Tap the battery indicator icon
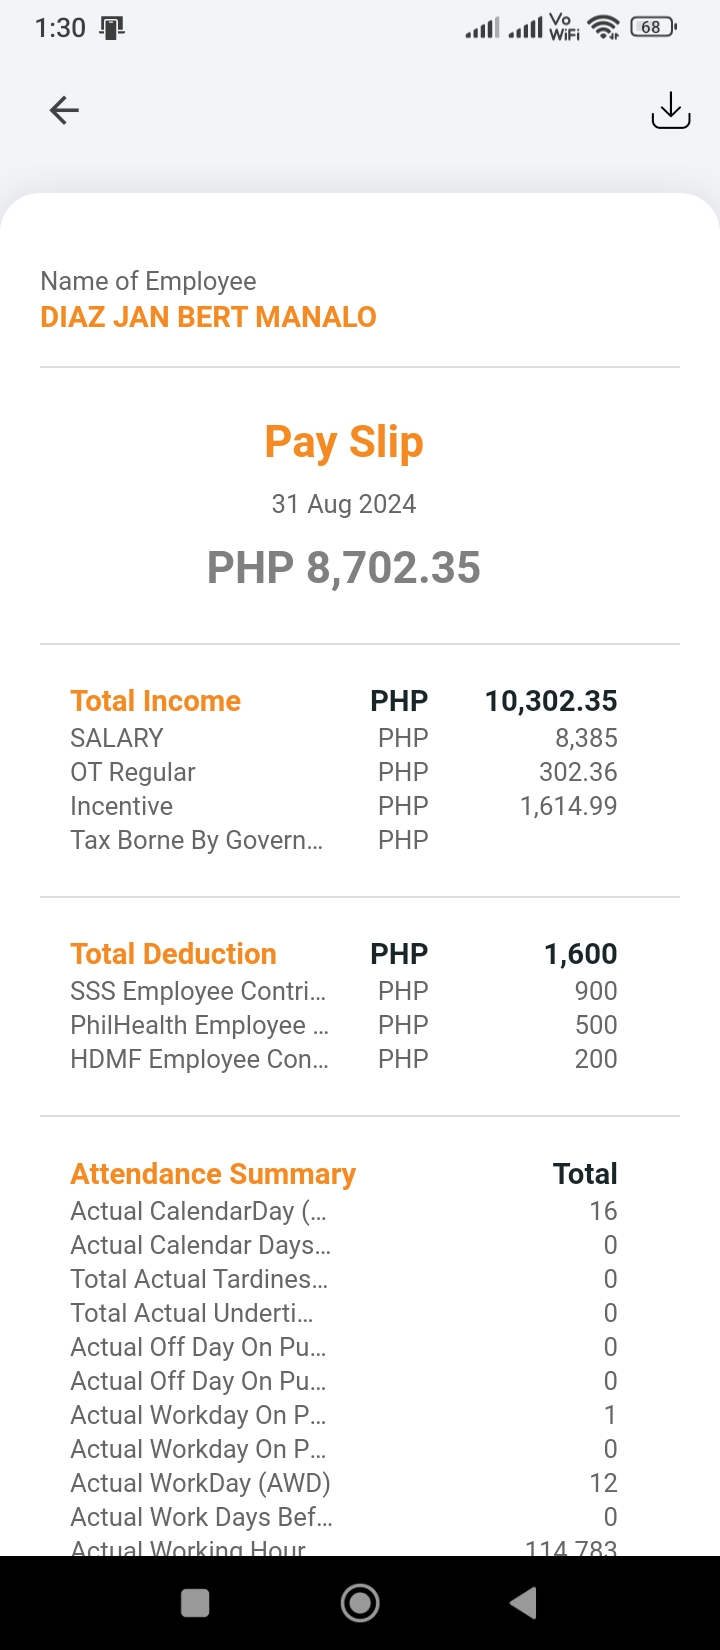720x1650 pixels. coord(653,28)
